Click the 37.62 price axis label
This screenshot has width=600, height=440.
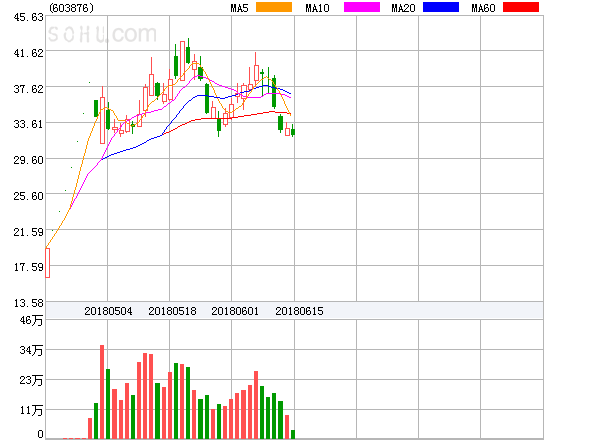click(x=28, y=89)
